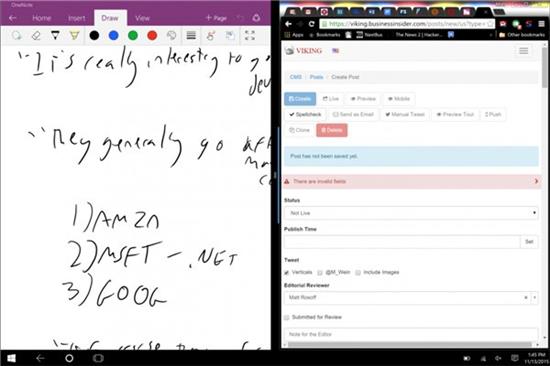Click the red Delete button
This screenshot has width=550, height=366.
[331, 130]
